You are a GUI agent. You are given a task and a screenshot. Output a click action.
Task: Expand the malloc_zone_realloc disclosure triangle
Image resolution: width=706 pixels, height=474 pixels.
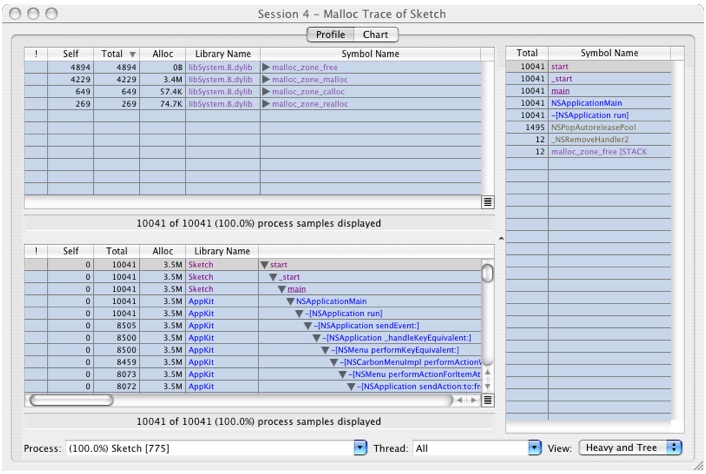click(x=266, y=103)
